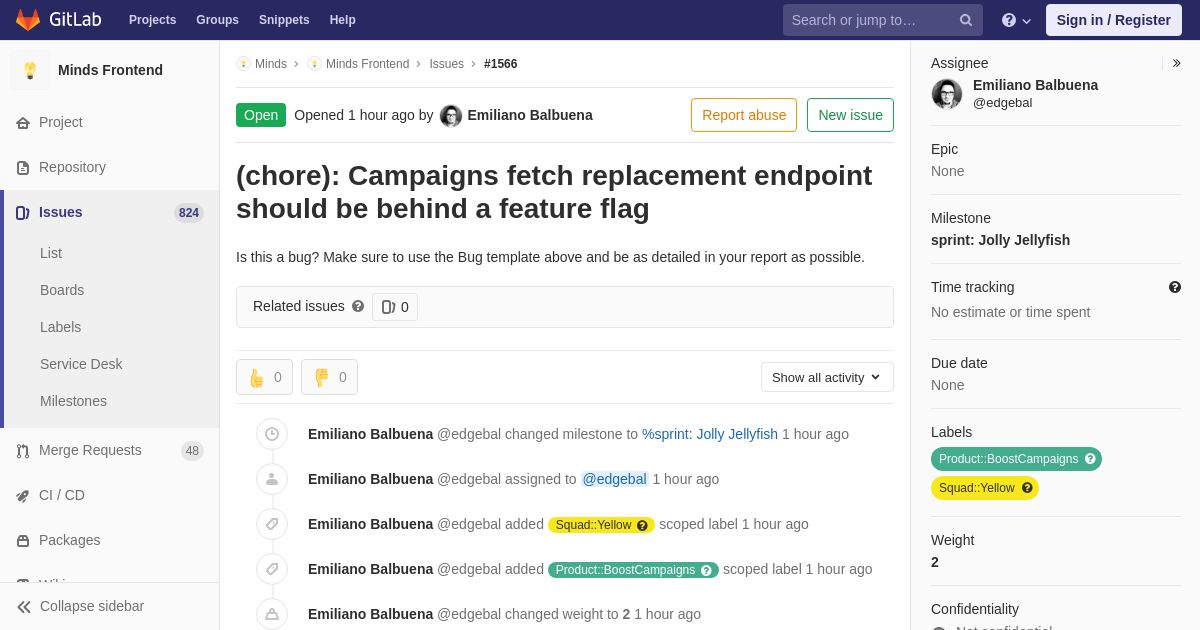Click the Minds Frontend project title in sidebar

tap(110, 70)
